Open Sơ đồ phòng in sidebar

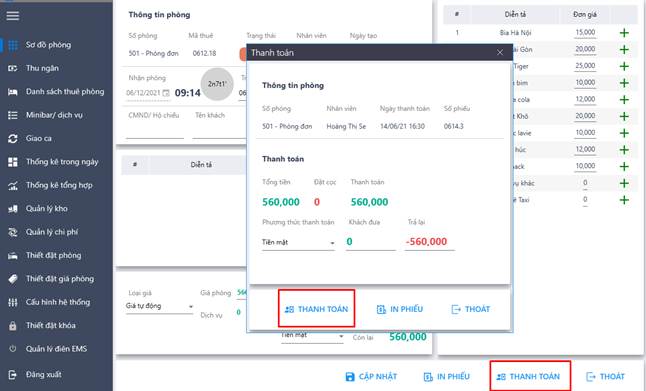coord(48,45)
